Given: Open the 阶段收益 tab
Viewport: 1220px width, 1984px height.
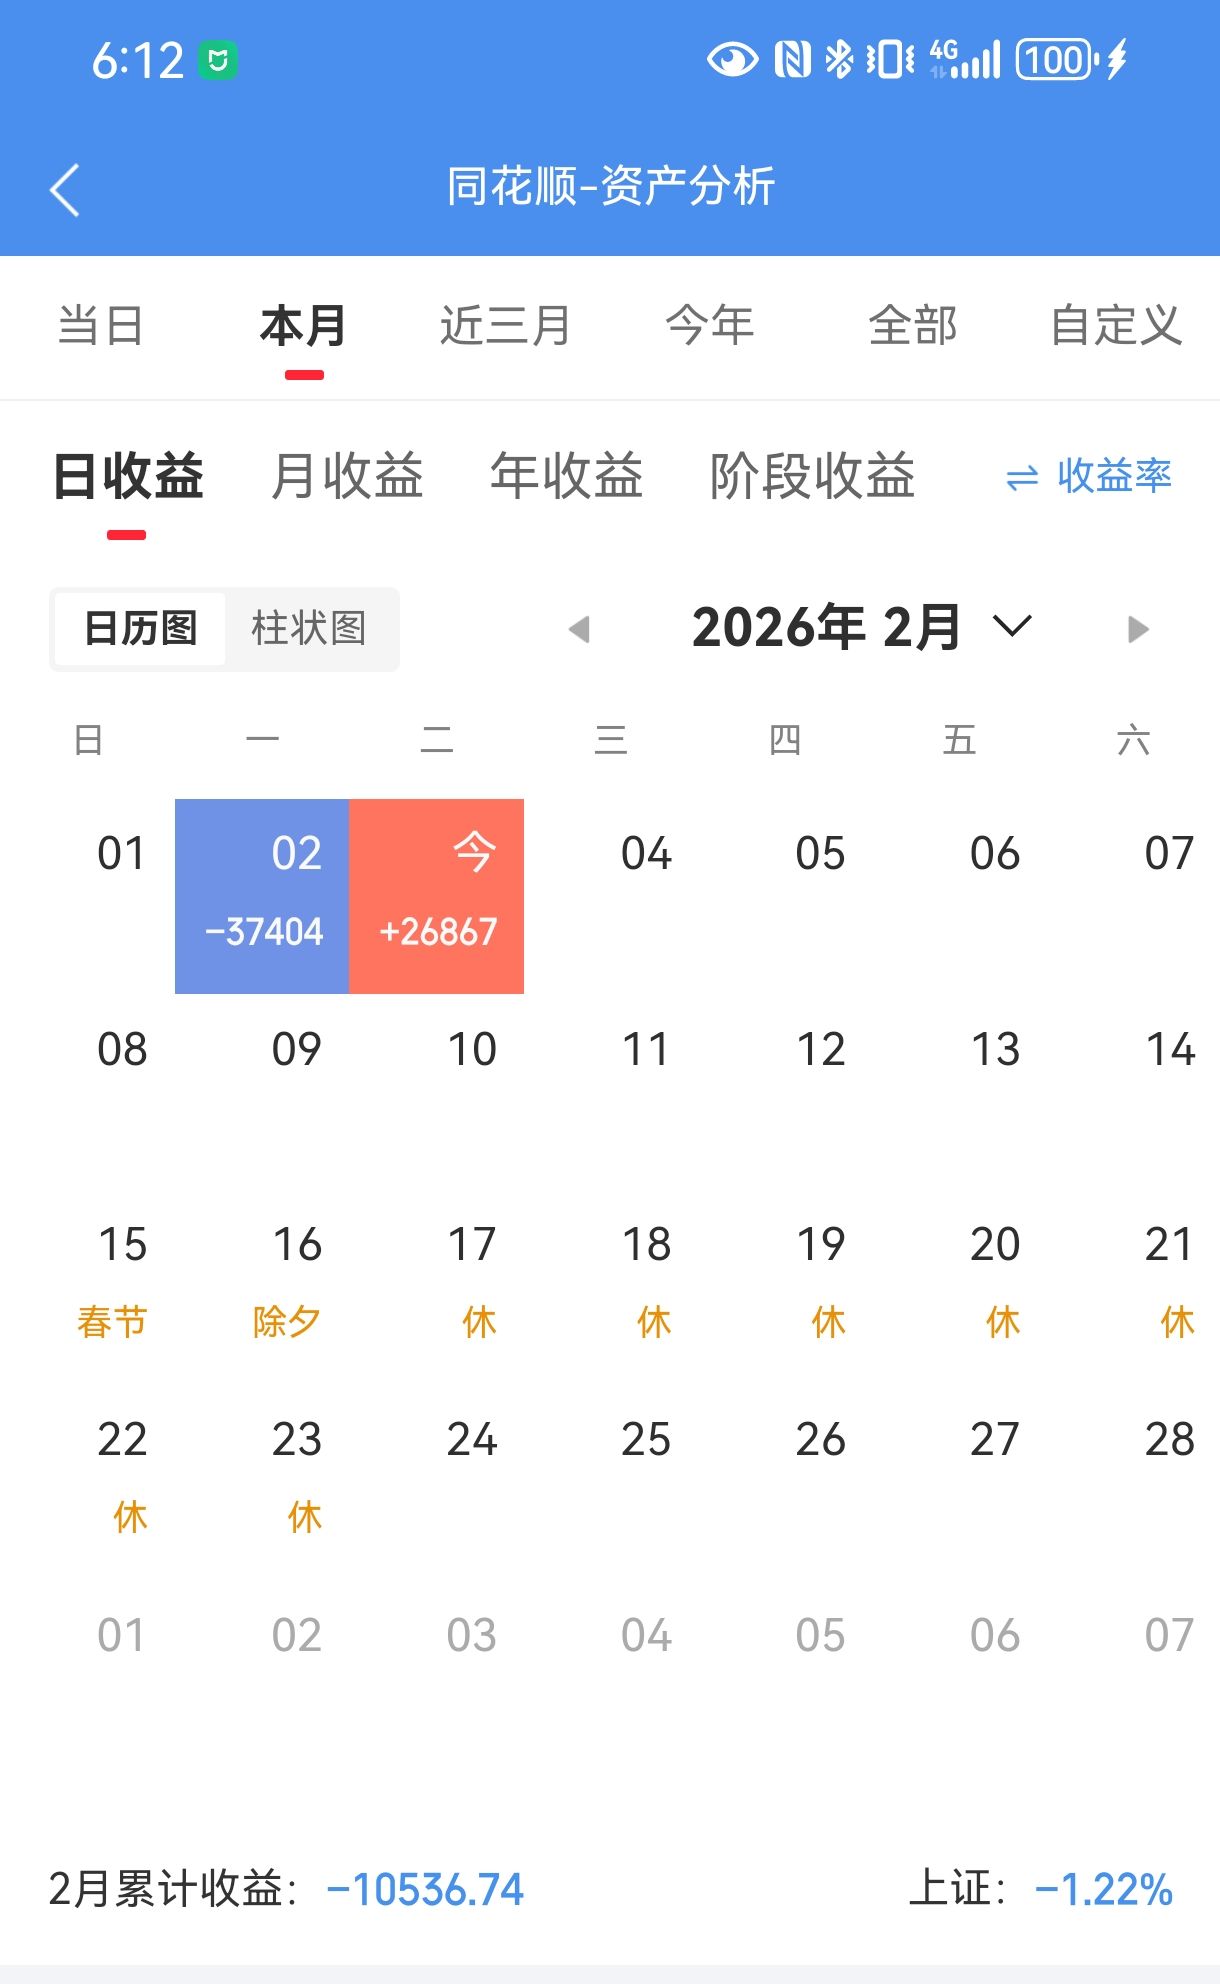Looking at the screenshot, I should (812, 476).
